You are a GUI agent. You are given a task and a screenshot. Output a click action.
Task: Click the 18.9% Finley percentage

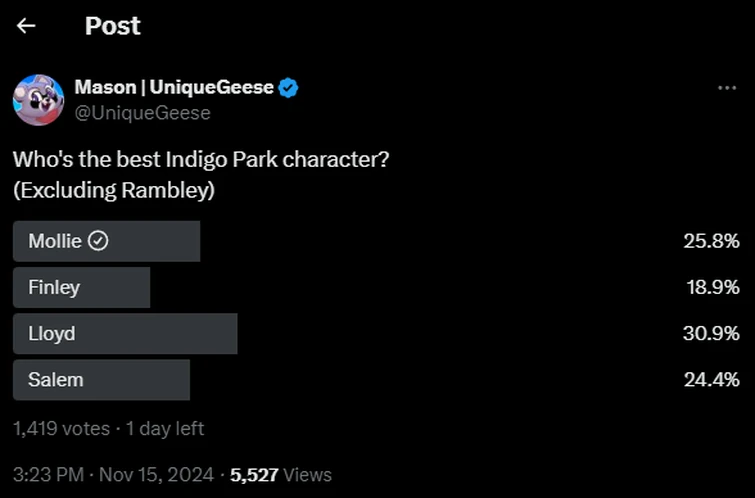coord(711,287)
